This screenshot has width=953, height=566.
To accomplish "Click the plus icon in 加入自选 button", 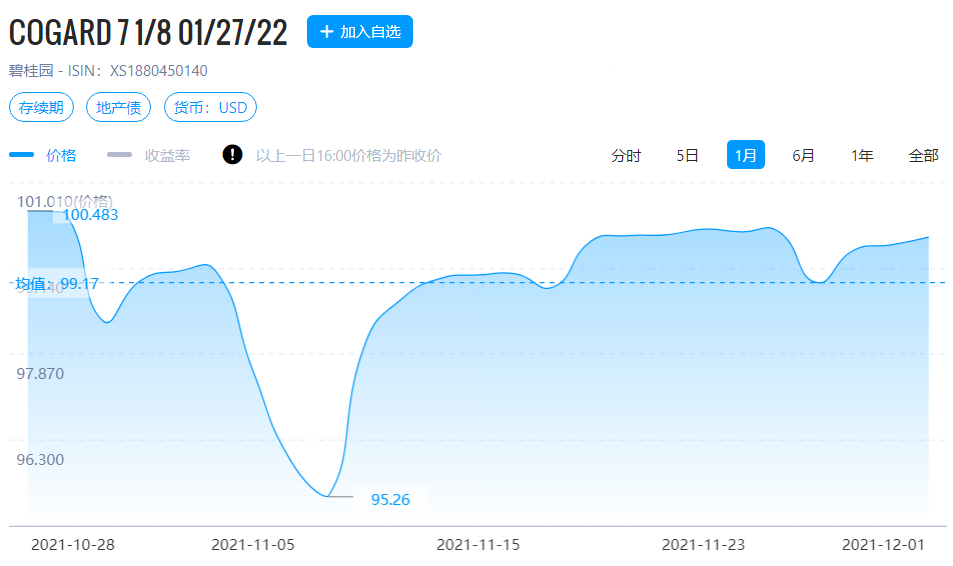I will [x=326, y=32].
